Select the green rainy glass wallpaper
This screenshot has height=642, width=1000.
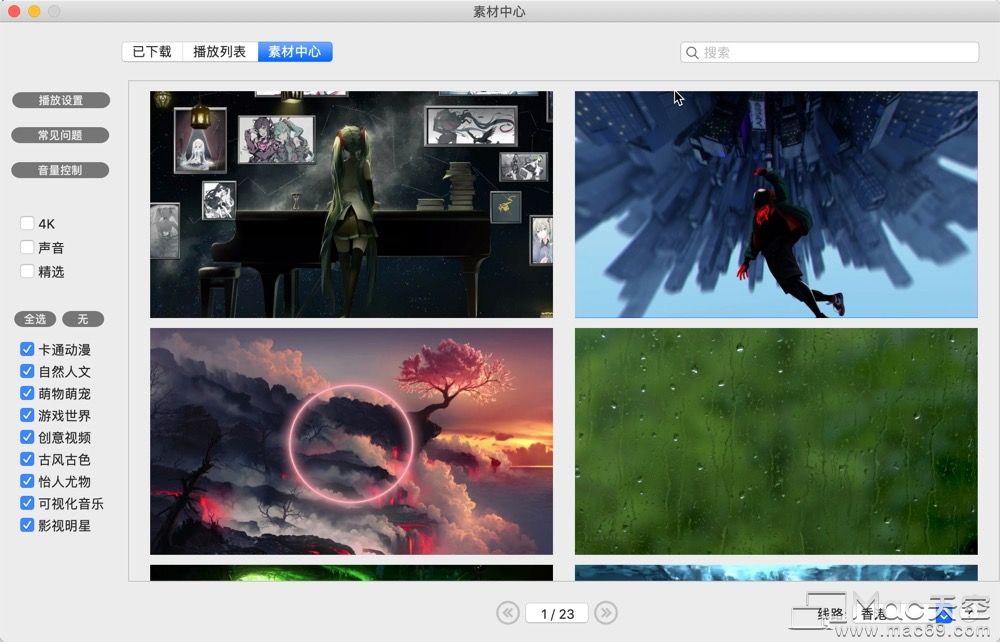point(776,441)
